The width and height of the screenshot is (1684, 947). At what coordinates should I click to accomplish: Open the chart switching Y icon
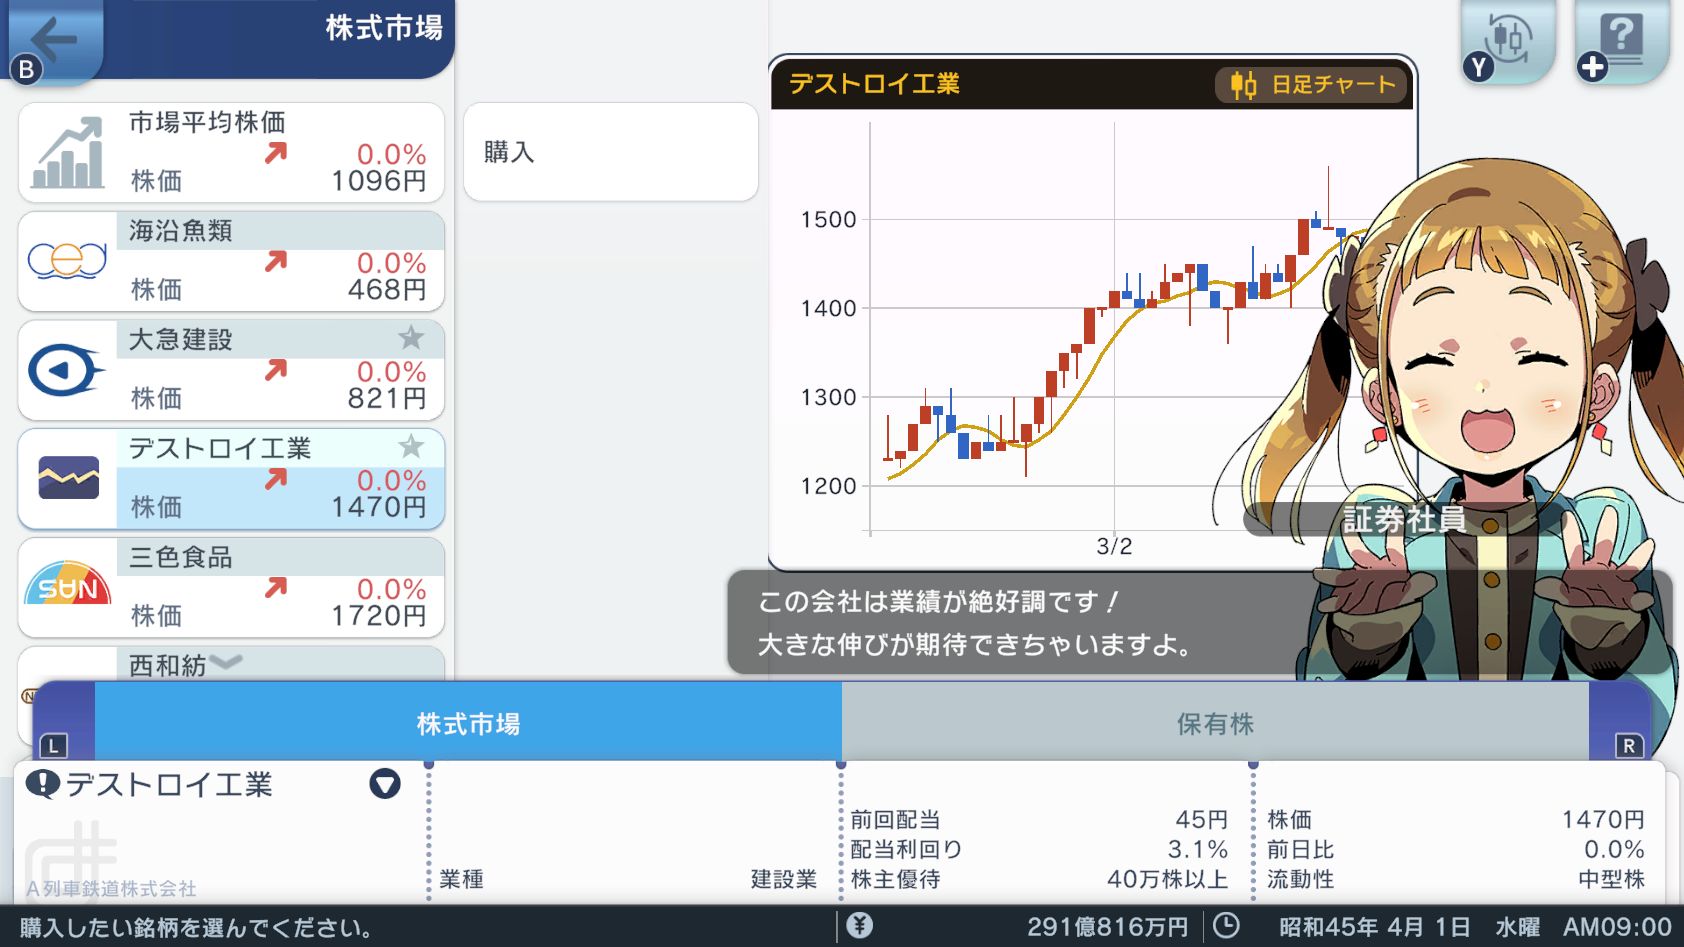[1507, 42]
